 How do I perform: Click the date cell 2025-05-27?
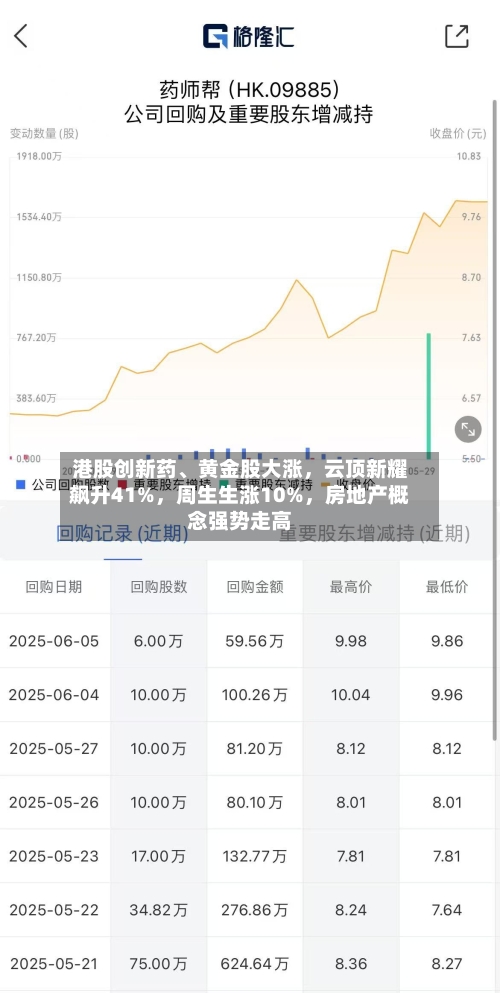(x=54, y=749)
